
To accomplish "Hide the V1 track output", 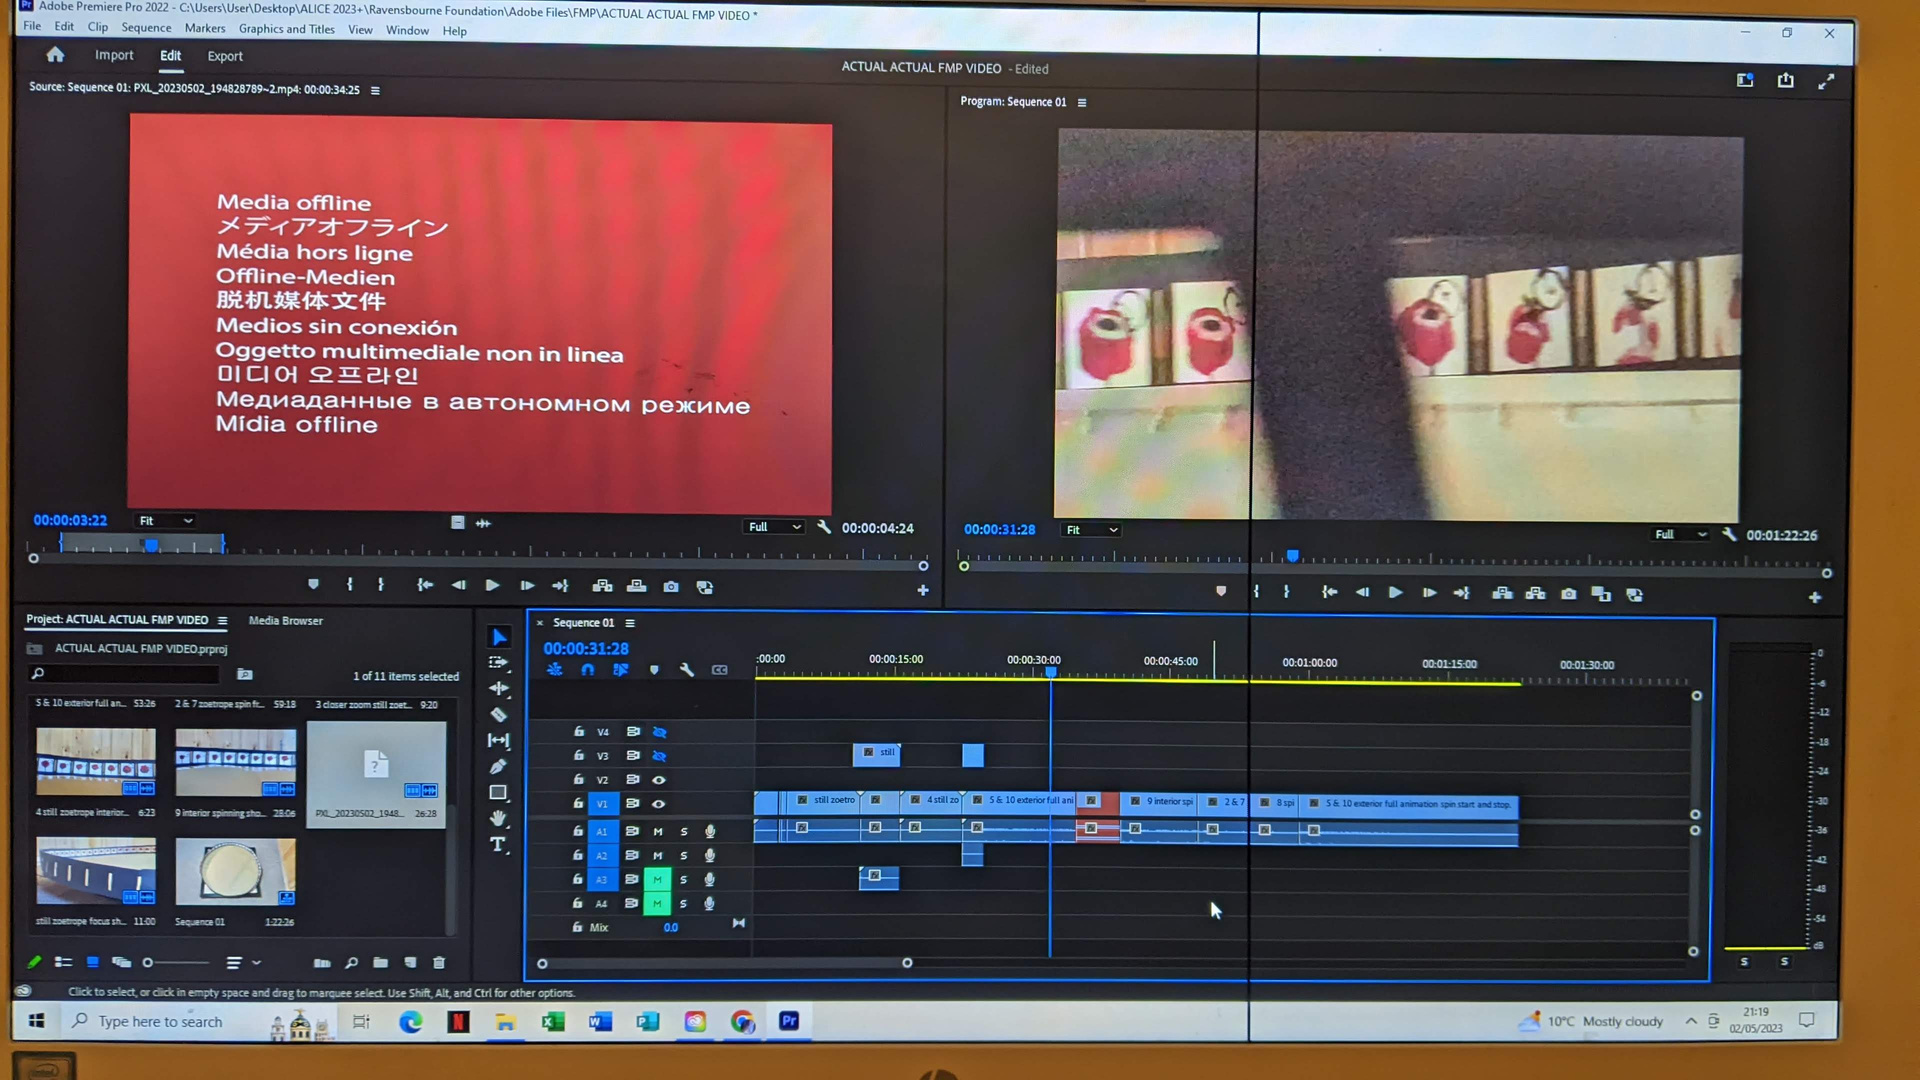I will (659, 804).
